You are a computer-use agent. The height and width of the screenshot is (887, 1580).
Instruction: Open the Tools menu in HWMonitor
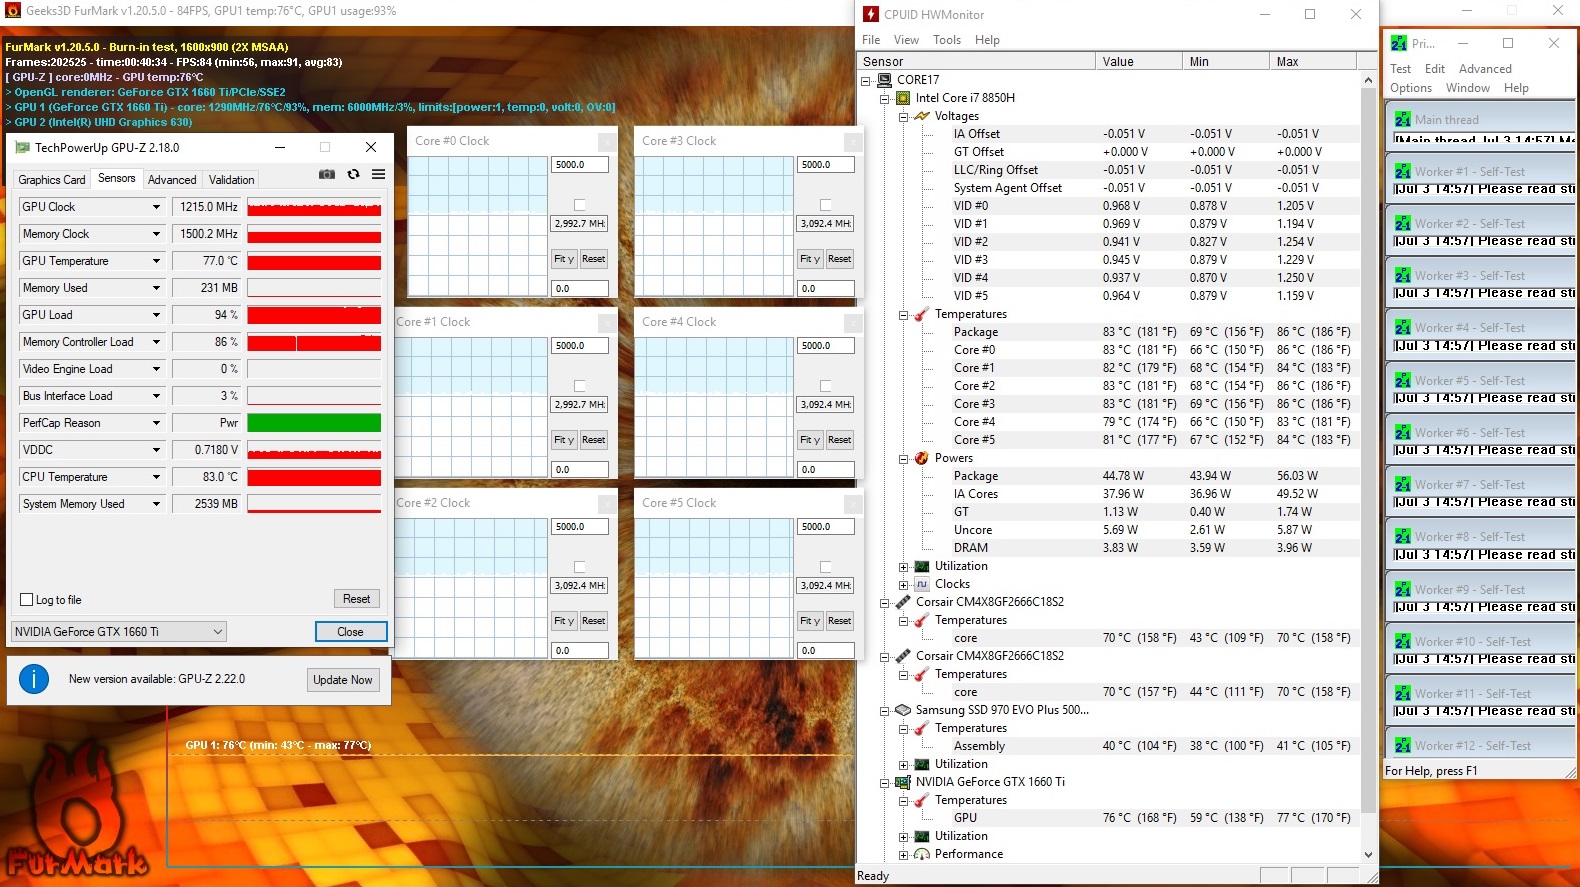(x=946, y=40)
